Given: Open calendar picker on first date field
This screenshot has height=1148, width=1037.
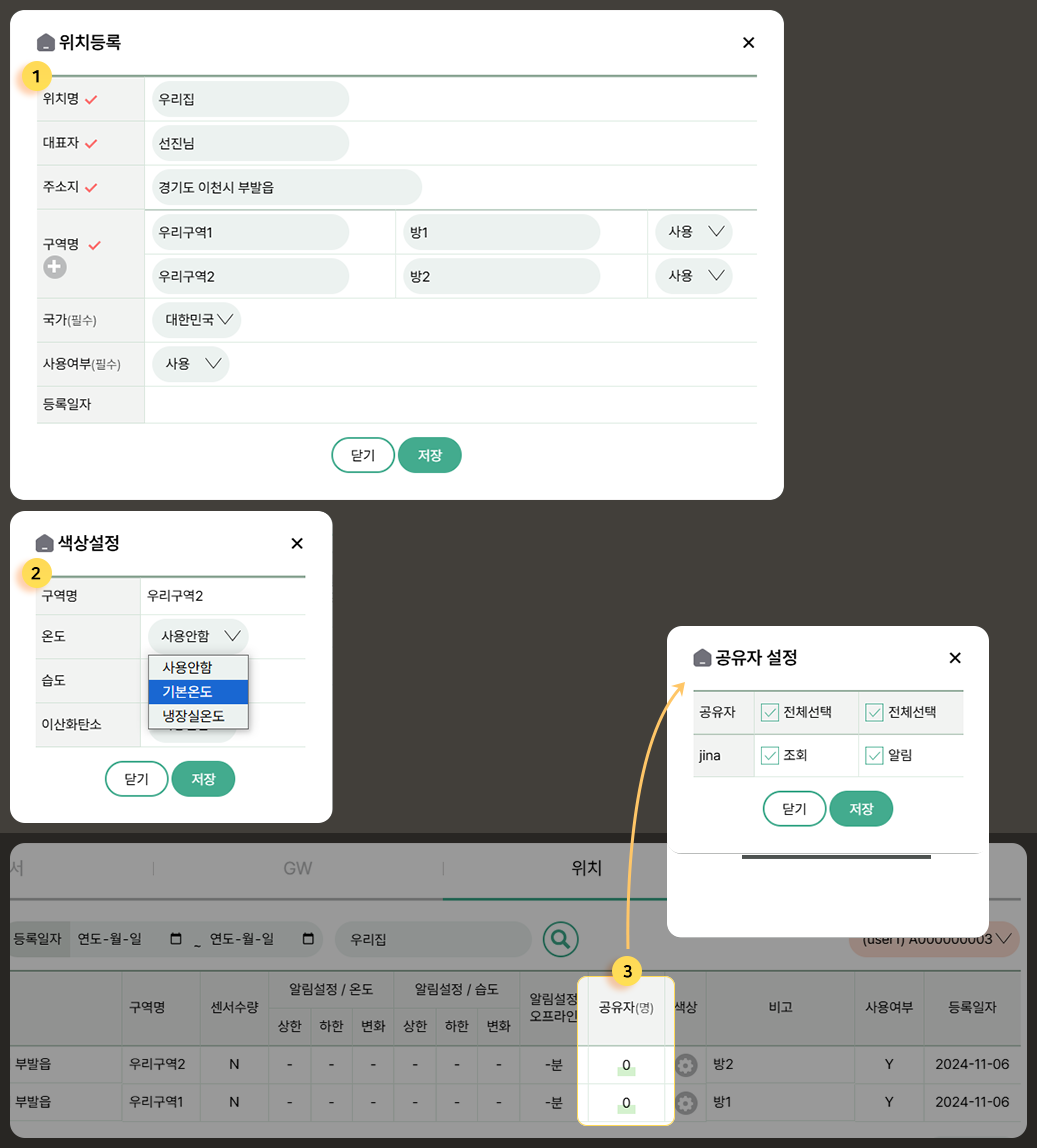Looking at the screenshot, I should click(x=177, y=939).
